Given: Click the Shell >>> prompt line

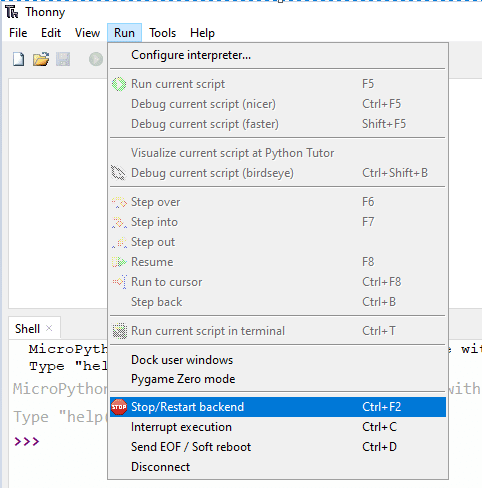Looking at the screenshot, I should point(27,441).
